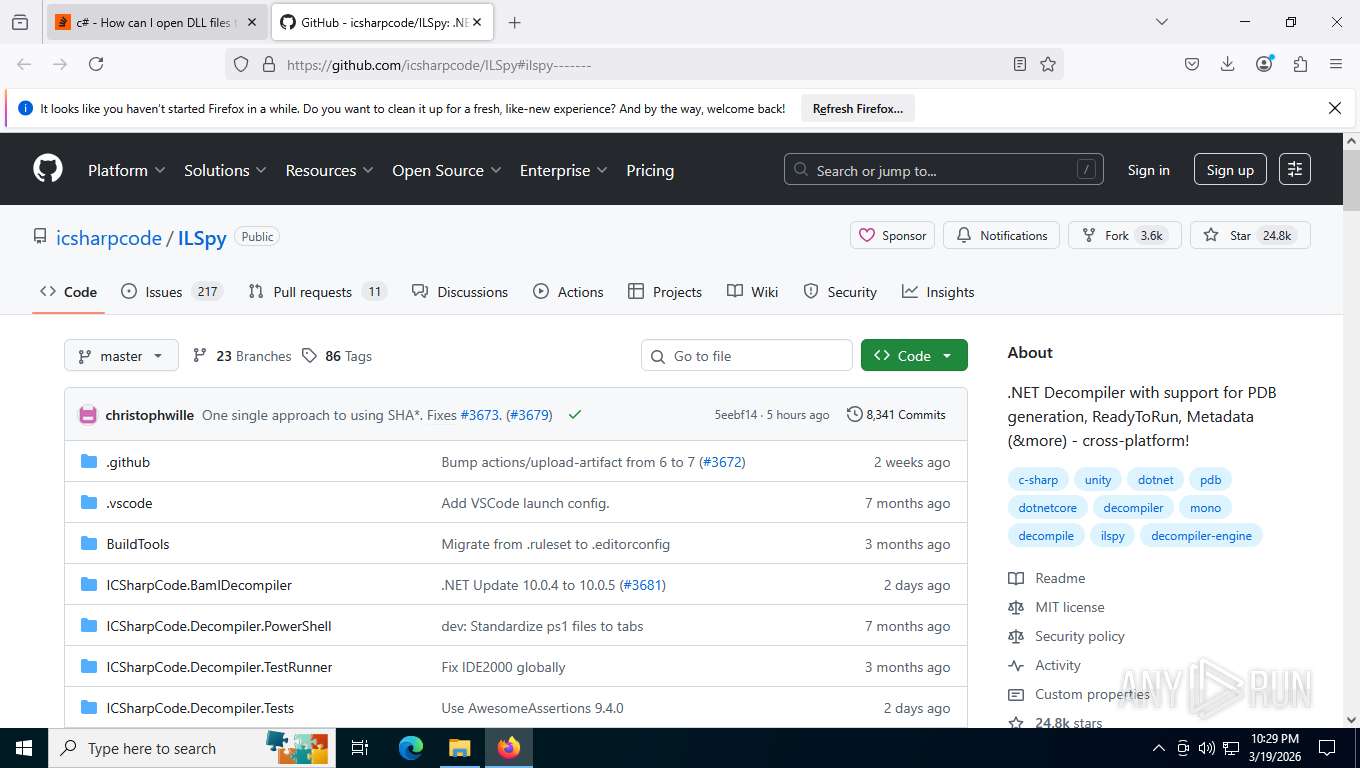Open GitHub appearance settings icon button
Image resolution: width=1360 pixels, height=768 pixels.
coord(1295,170)
